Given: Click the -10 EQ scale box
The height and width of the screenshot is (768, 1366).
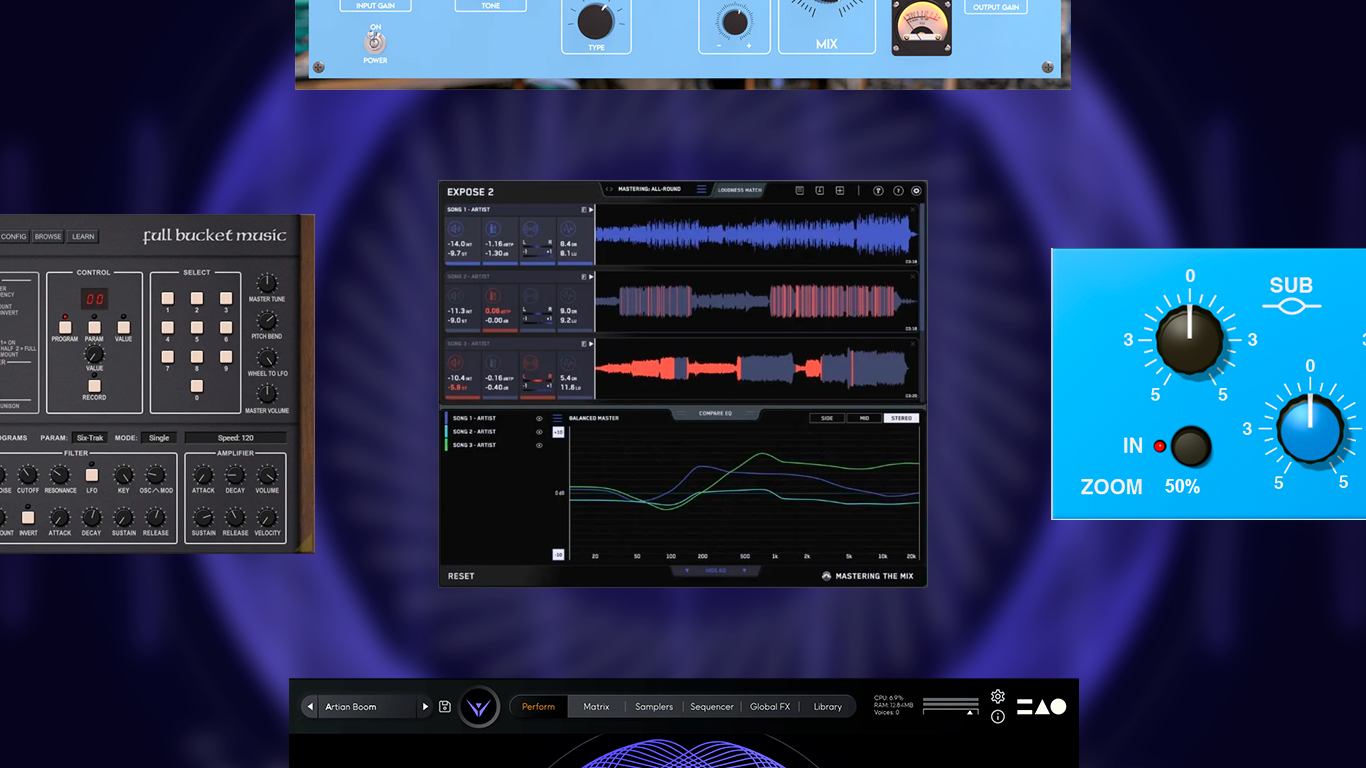Looking at the screenshot, I should click(x=558, y=555).
